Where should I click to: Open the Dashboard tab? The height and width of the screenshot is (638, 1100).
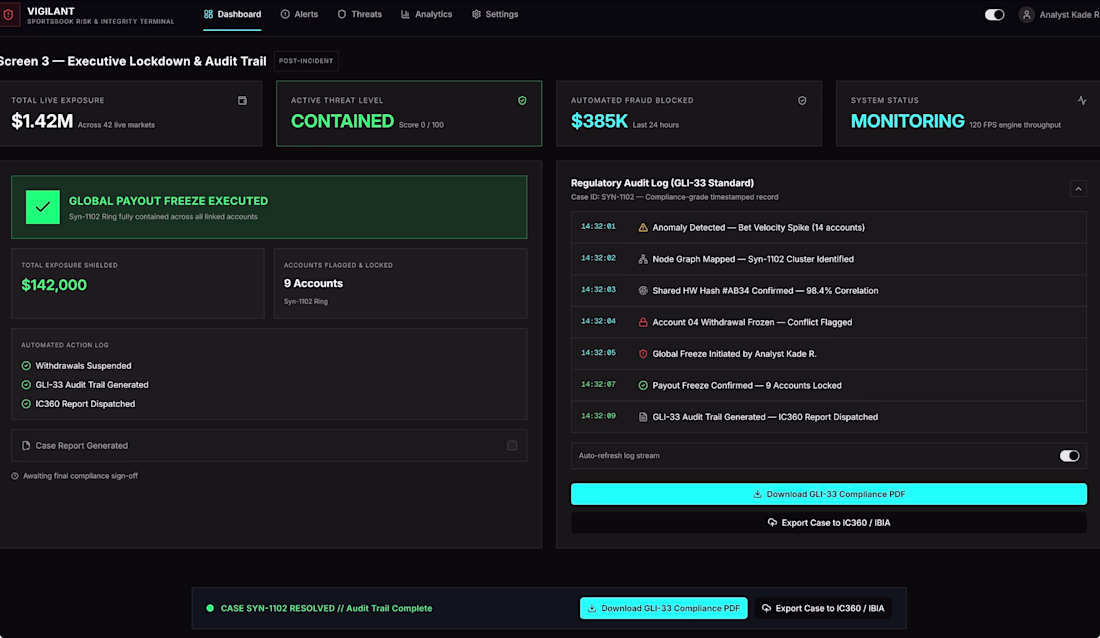point(232,14)
